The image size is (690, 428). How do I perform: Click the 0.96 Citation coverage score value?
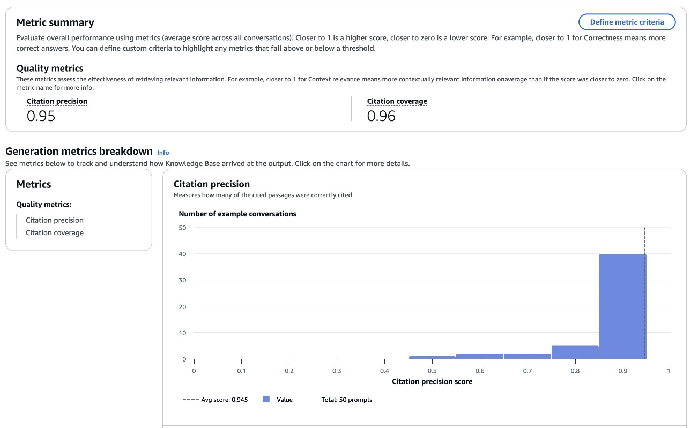382,116
